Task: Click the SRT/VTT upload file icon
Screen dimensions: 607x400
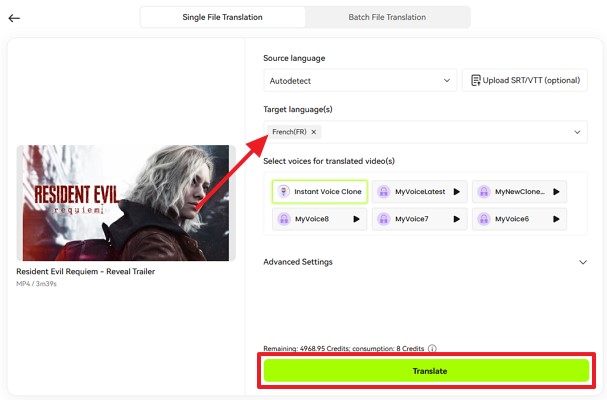Action: tap(475, 81)
